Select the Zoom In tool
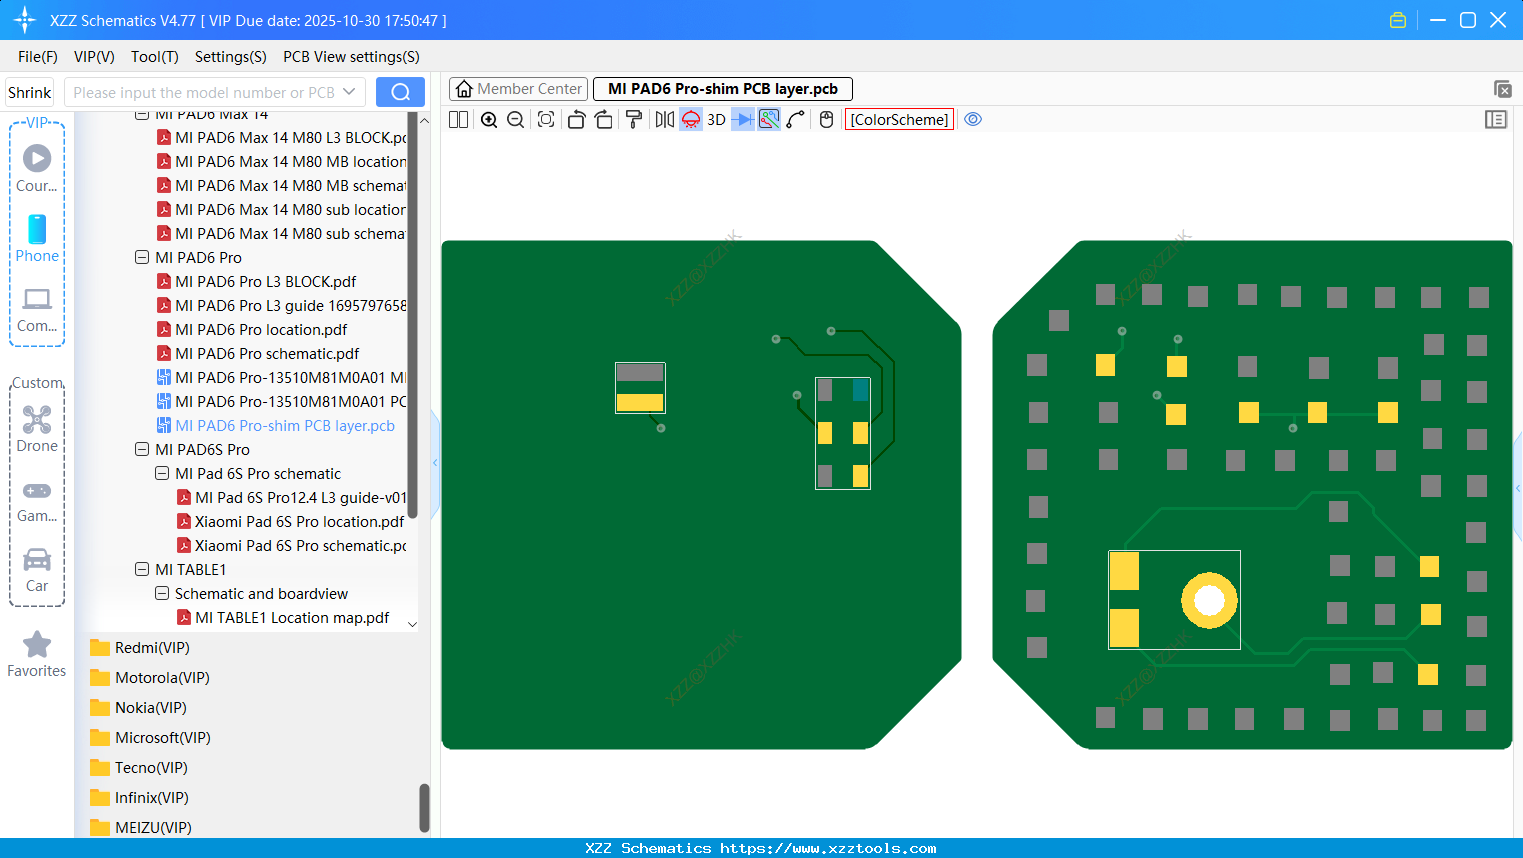 pyautogui.click(x=489, y=119)
